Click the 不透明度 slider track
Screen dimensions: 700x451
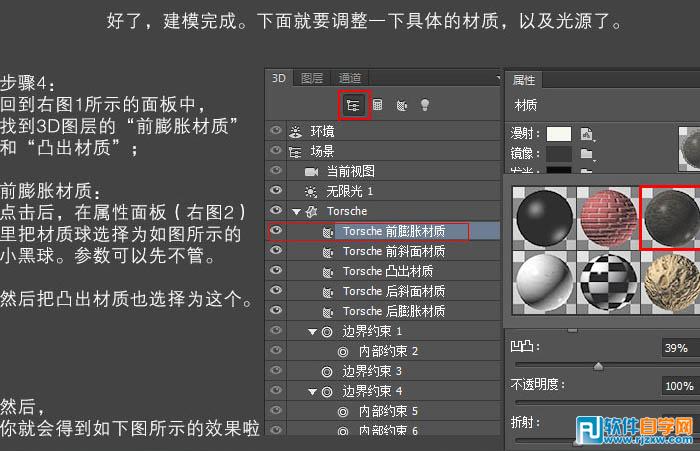point(607,402)
